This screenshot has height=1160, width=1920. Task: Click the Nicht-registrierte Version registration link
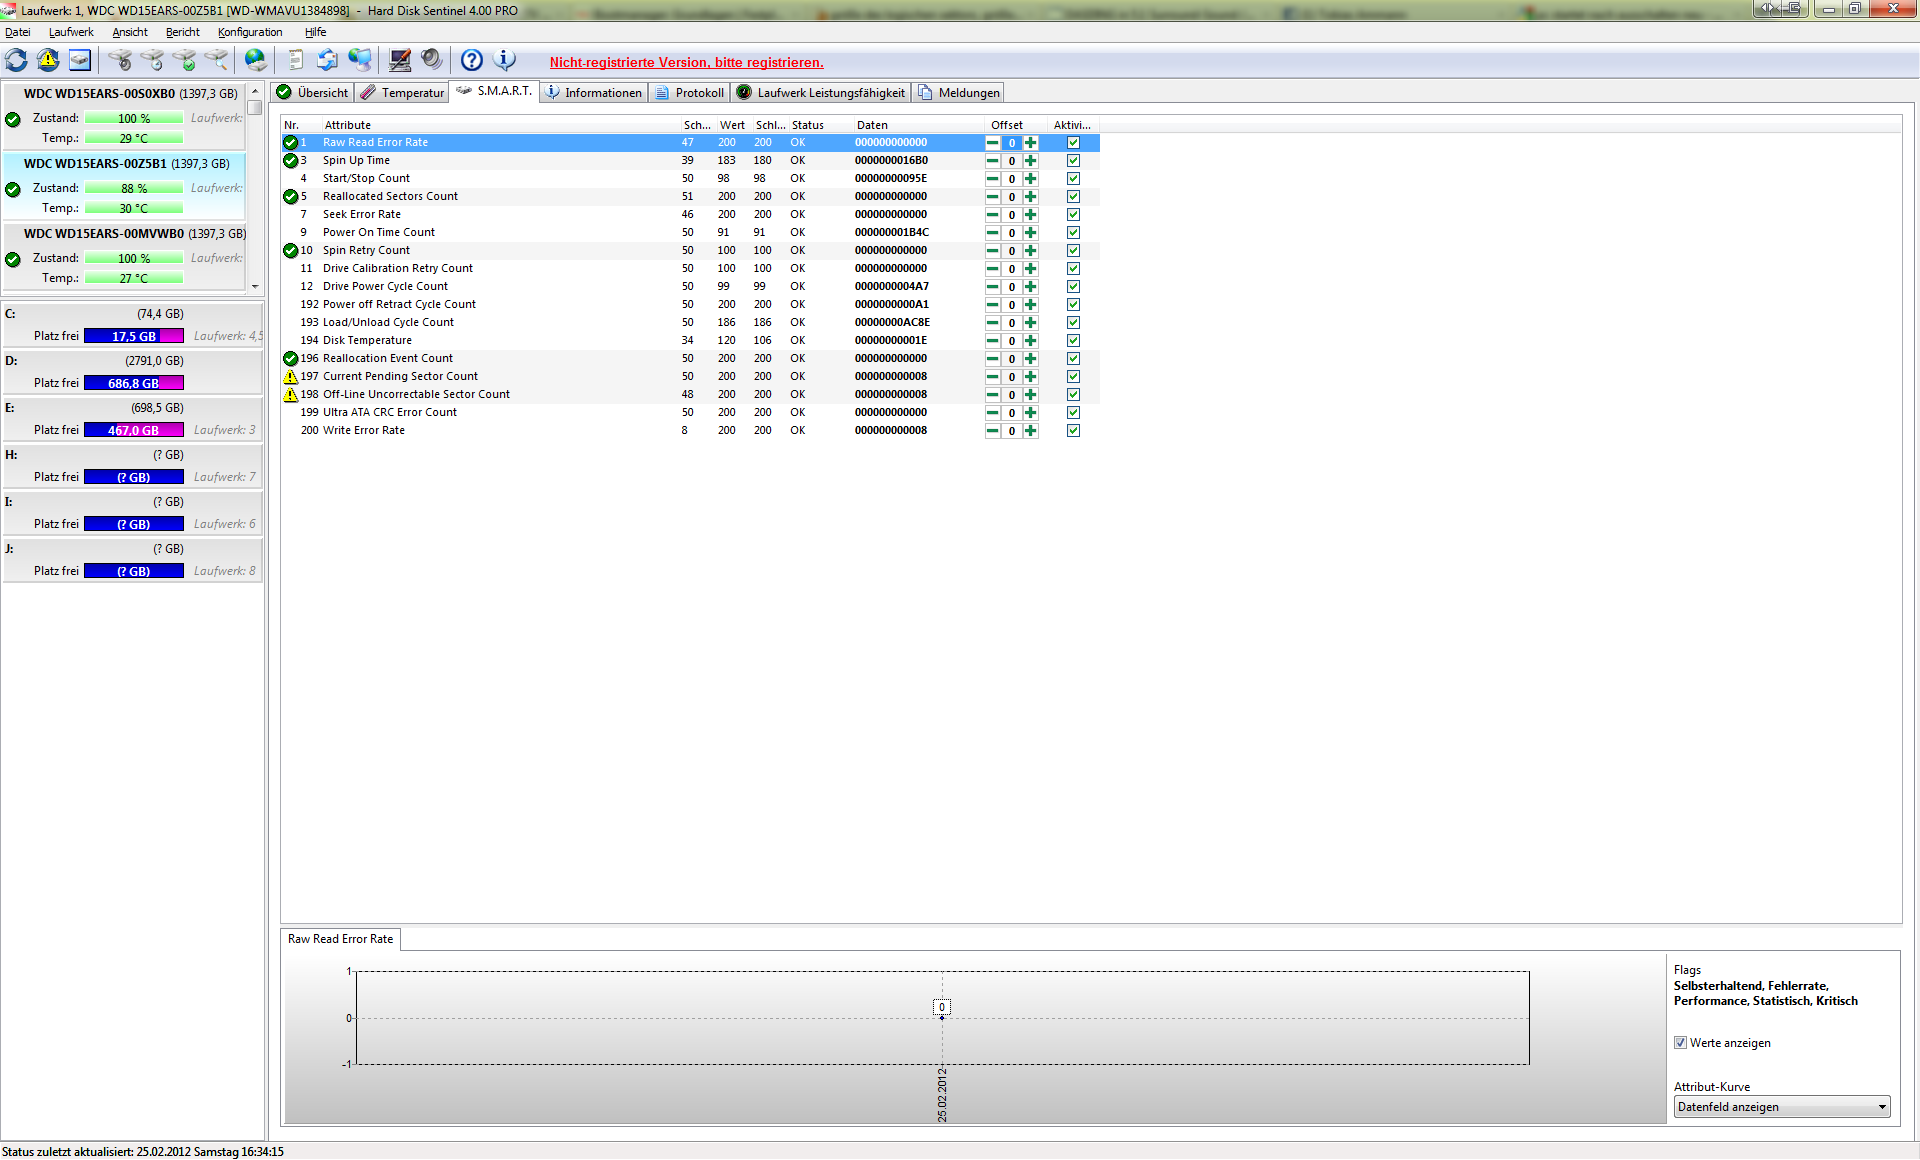686,62
